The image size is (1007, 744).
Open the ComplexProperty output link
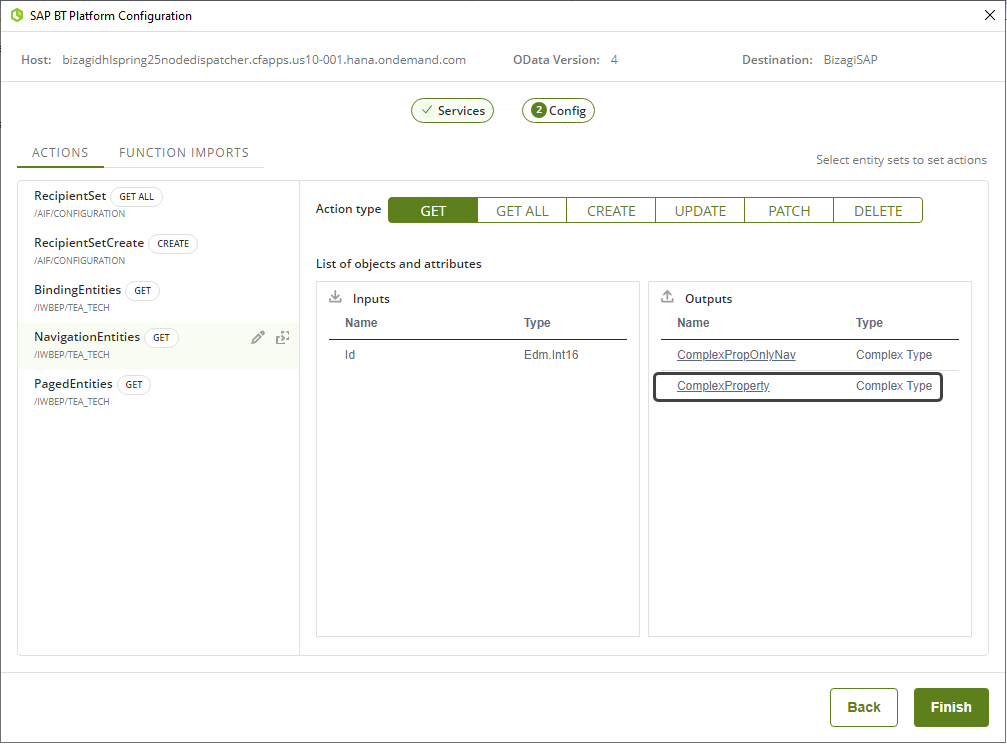(x=723, y=386)
